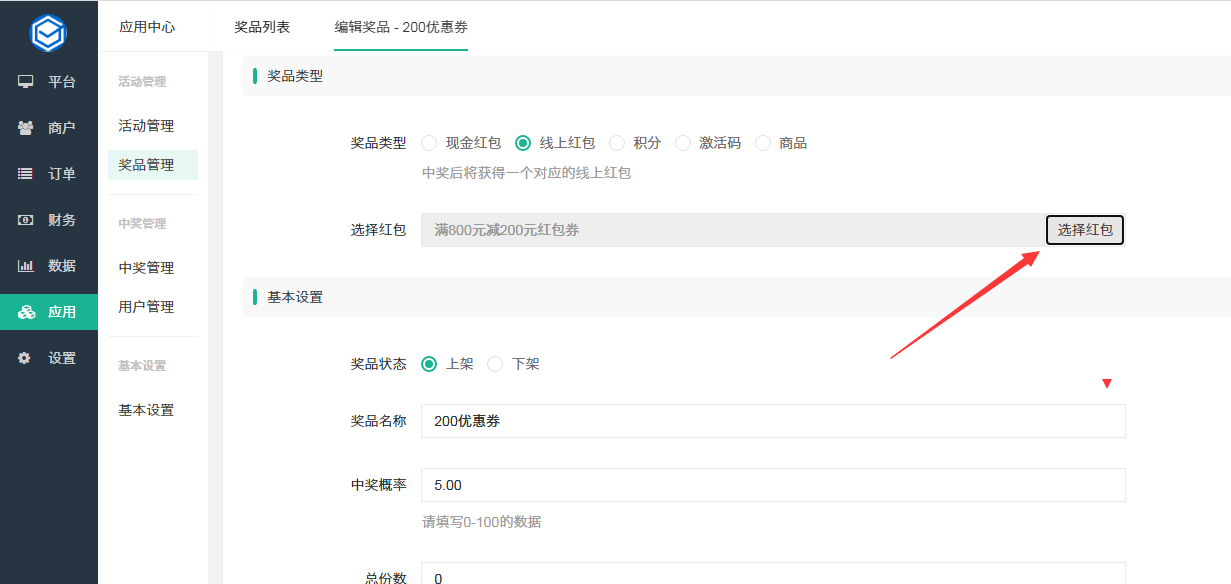1231x584 pixels.
Task: Click the 中奖管理 group label in submenu
Action: pos(142,224)
